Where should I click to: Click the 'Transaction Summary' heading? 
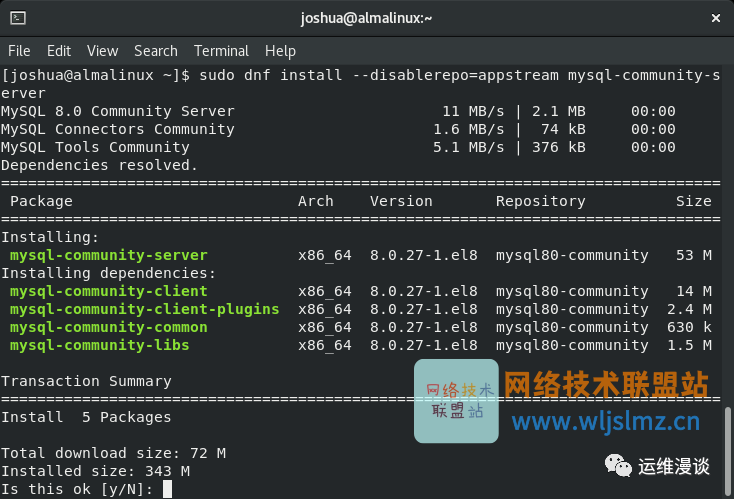tap(86, 381)
